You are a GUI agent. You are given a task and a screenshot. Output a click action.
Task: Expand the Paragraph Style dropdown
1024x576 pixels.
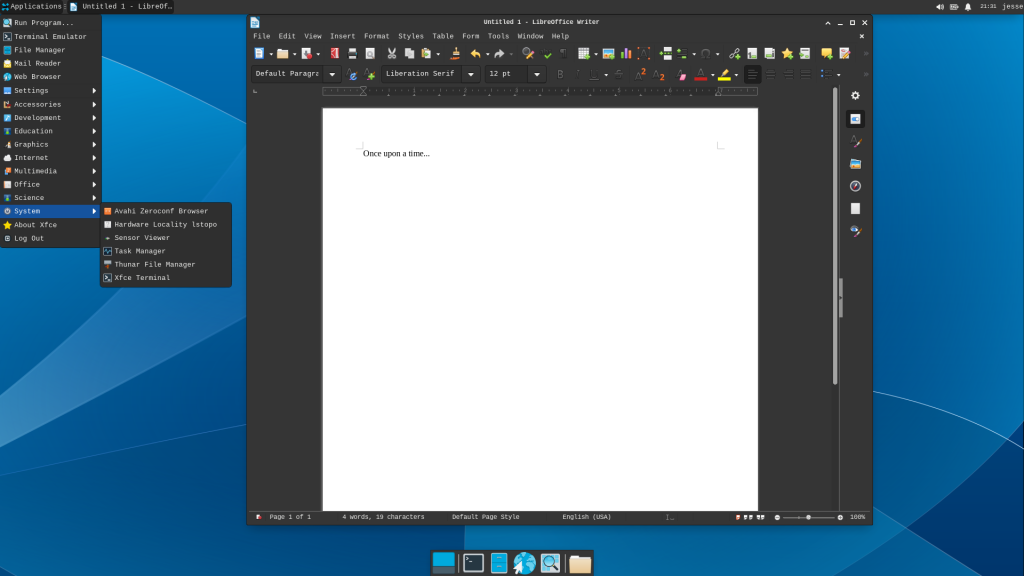pyautogui.click(x=332, y=74)
